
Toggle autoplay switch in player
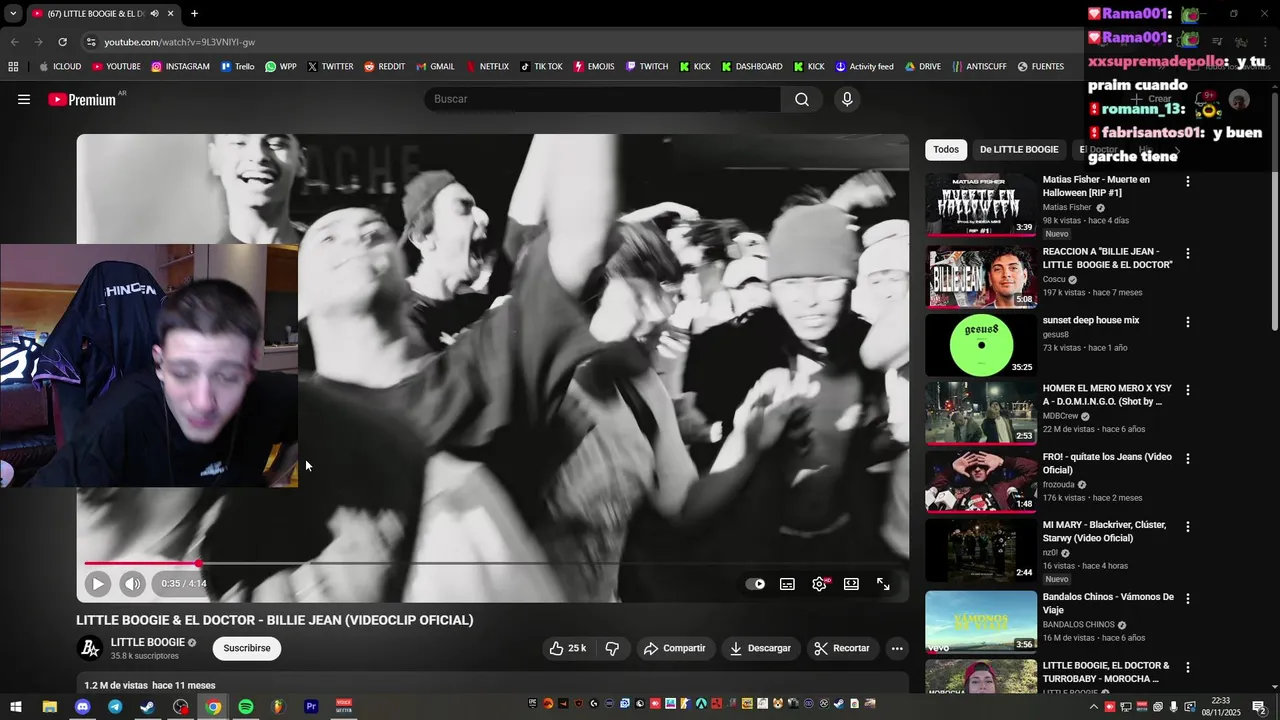(756, 584)
